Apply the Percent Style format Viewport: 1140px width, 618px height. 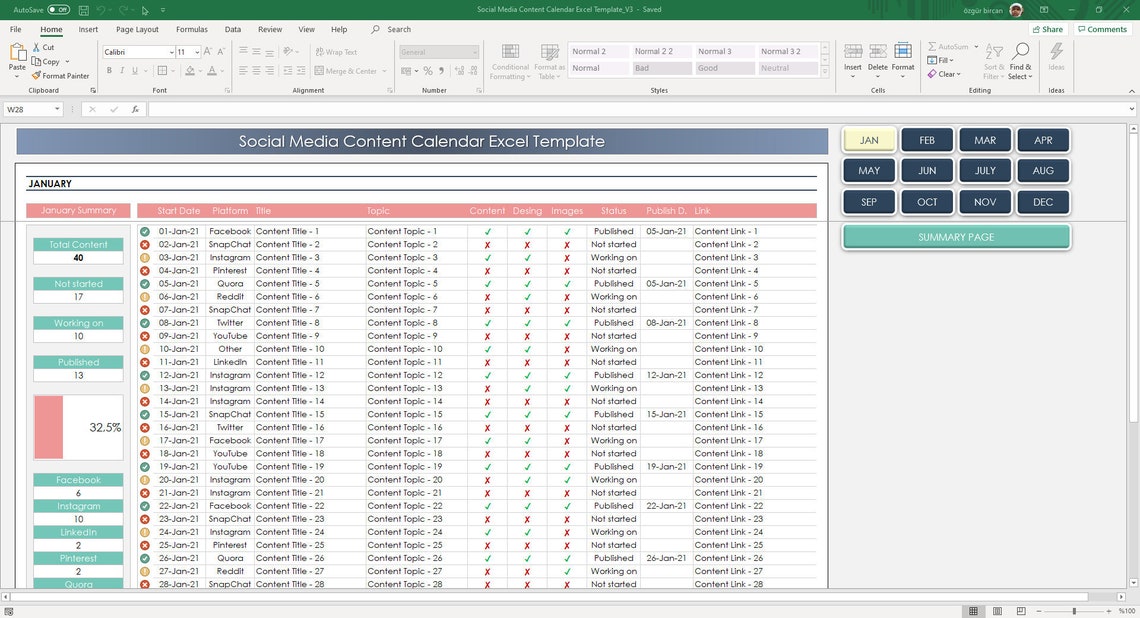point(427,70)
